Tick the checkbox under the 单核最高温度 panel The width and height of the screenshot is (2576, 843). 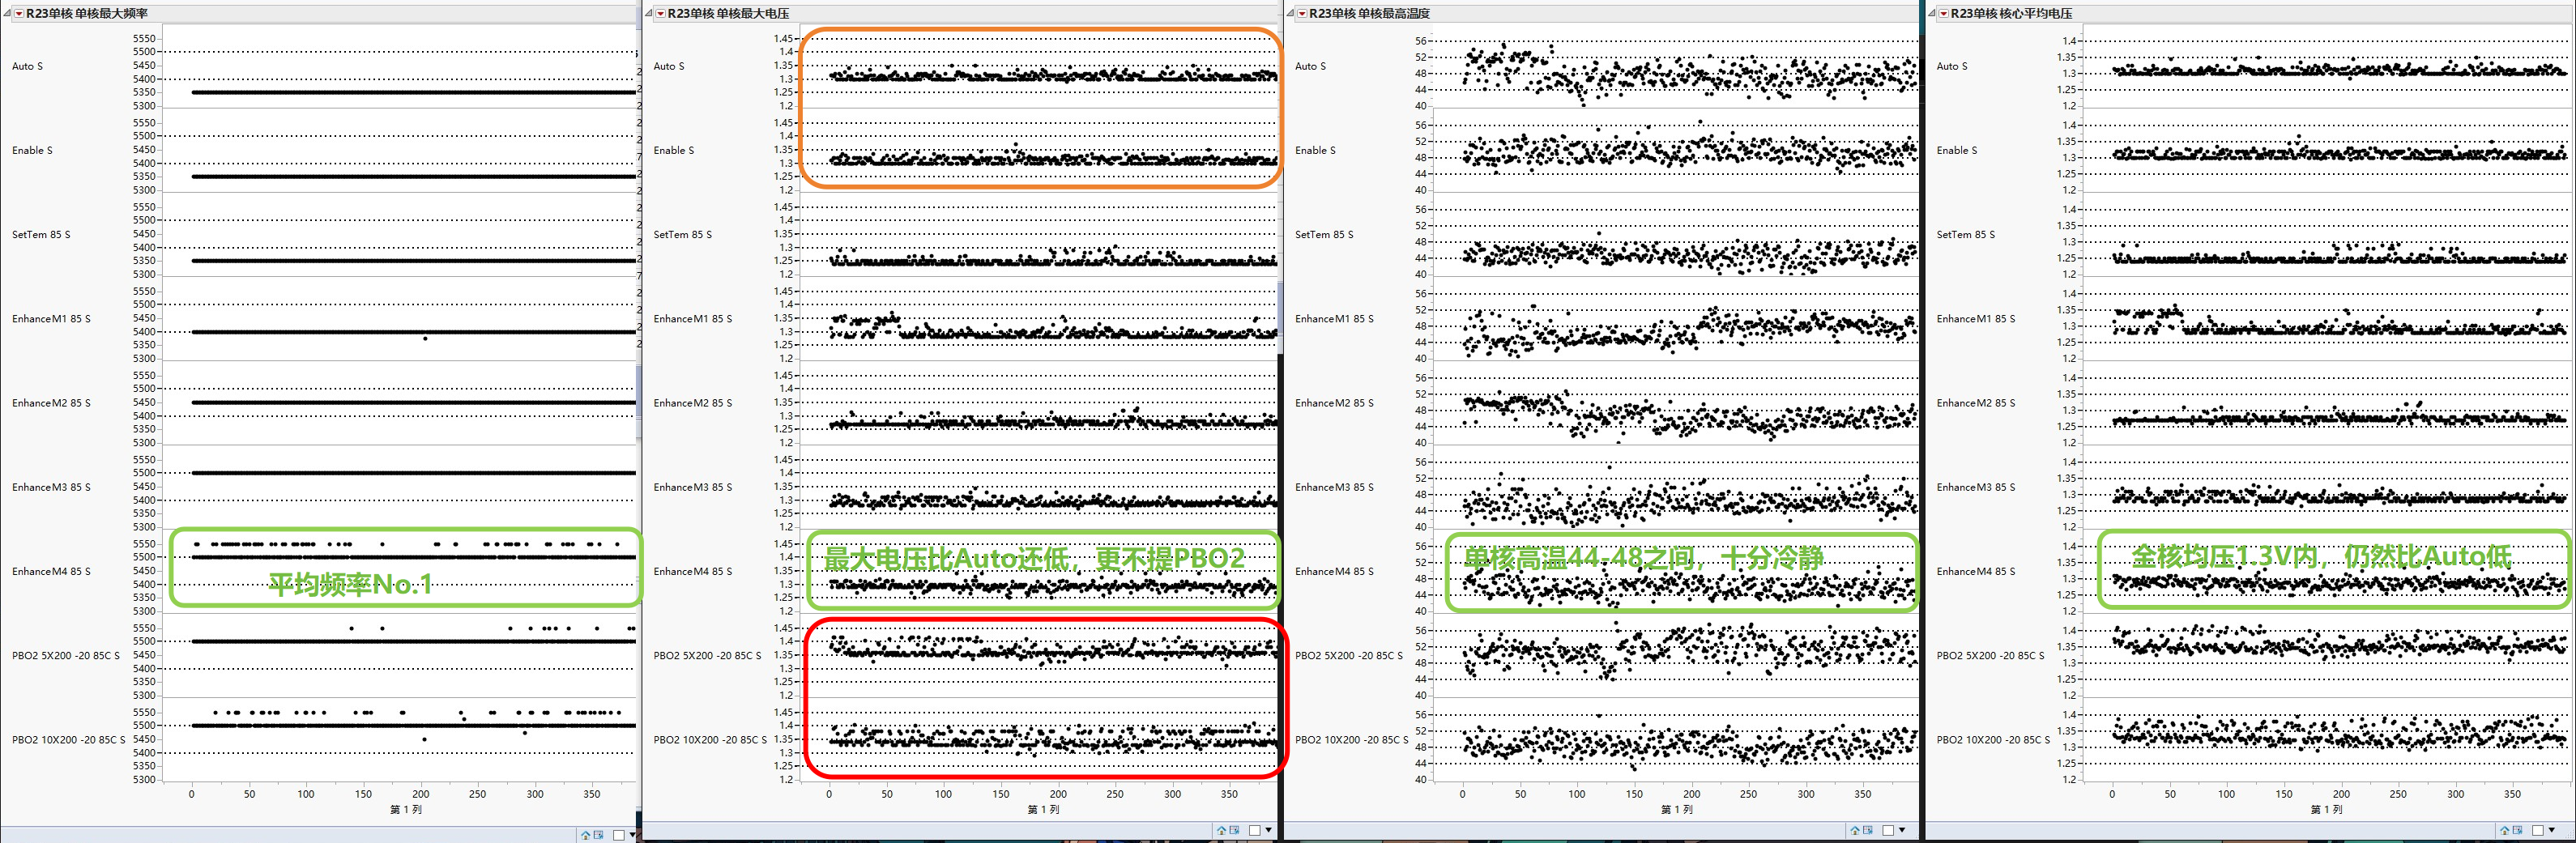click(1888, 830)
